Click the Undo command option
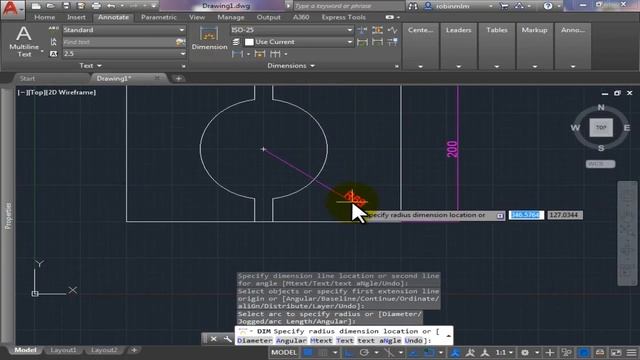 point(413,340)
